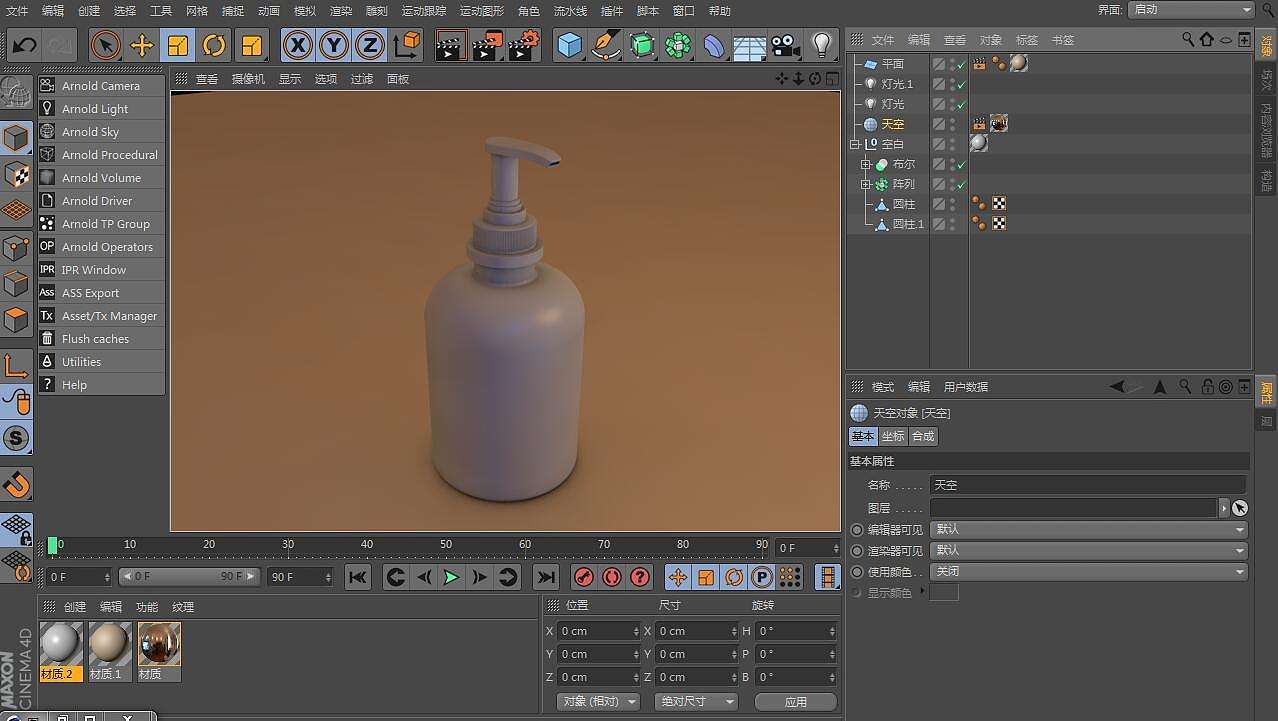Click the Render Settings clapperboard with gear

[523, 45]
